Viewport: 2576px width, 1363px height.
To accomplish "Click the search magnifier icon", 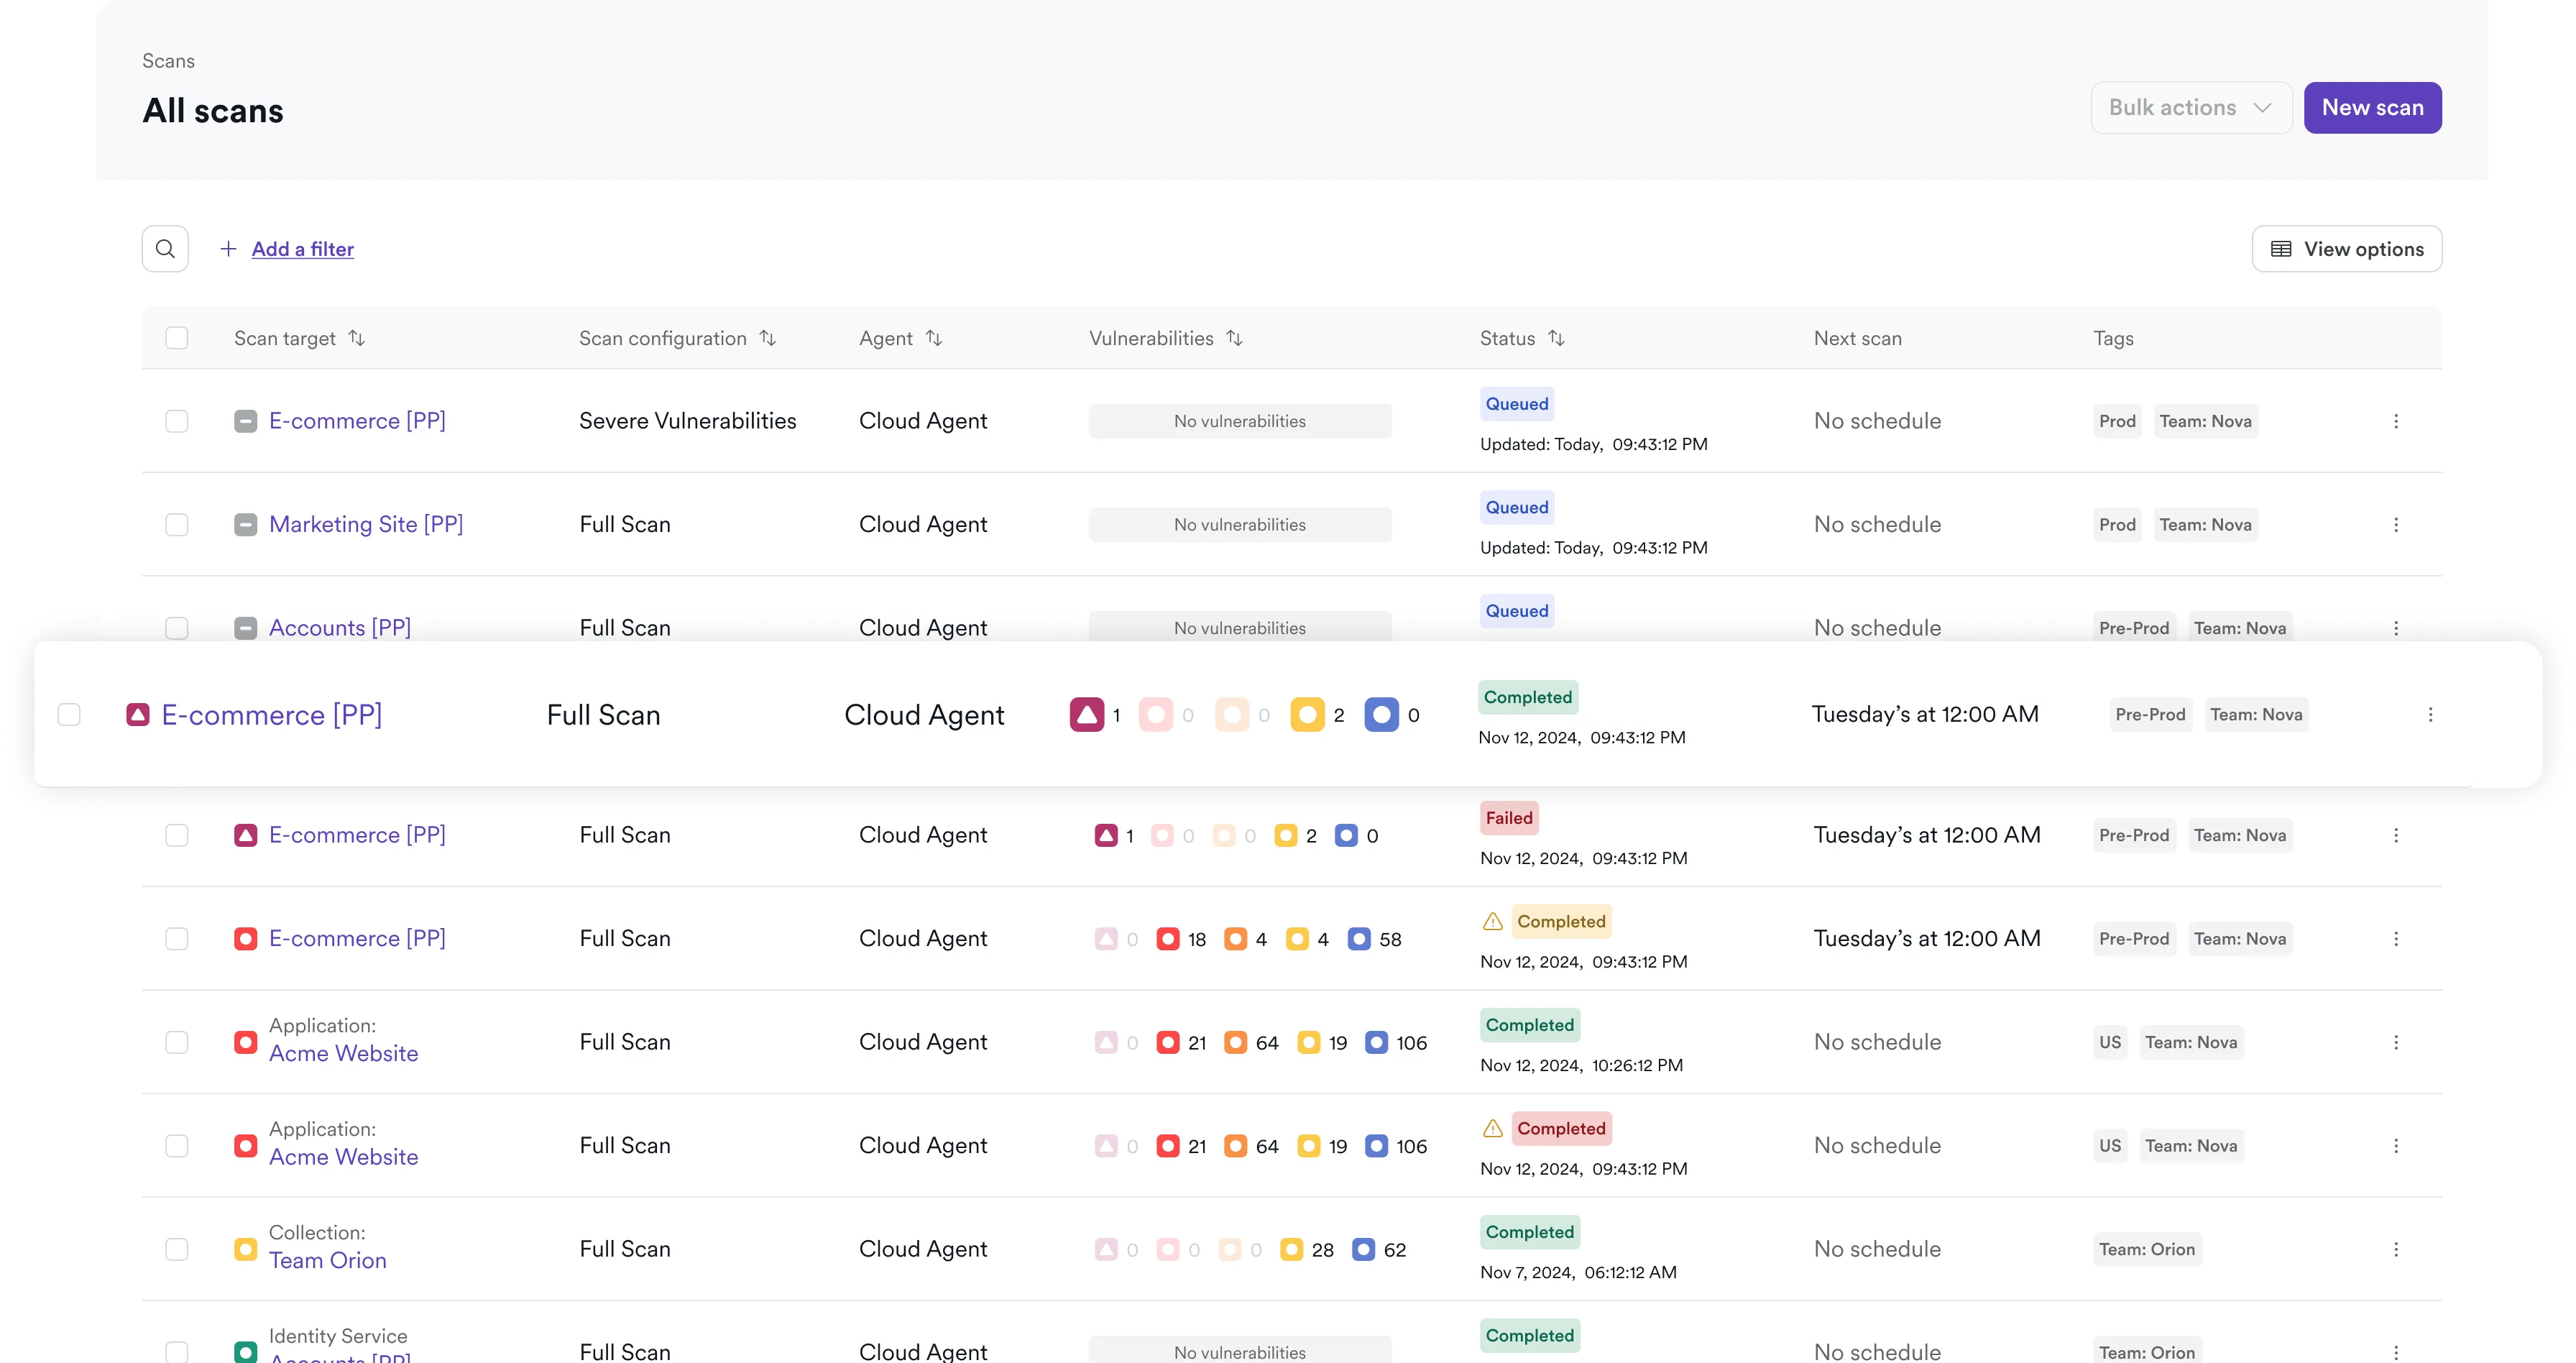I will tap(165, 249).
